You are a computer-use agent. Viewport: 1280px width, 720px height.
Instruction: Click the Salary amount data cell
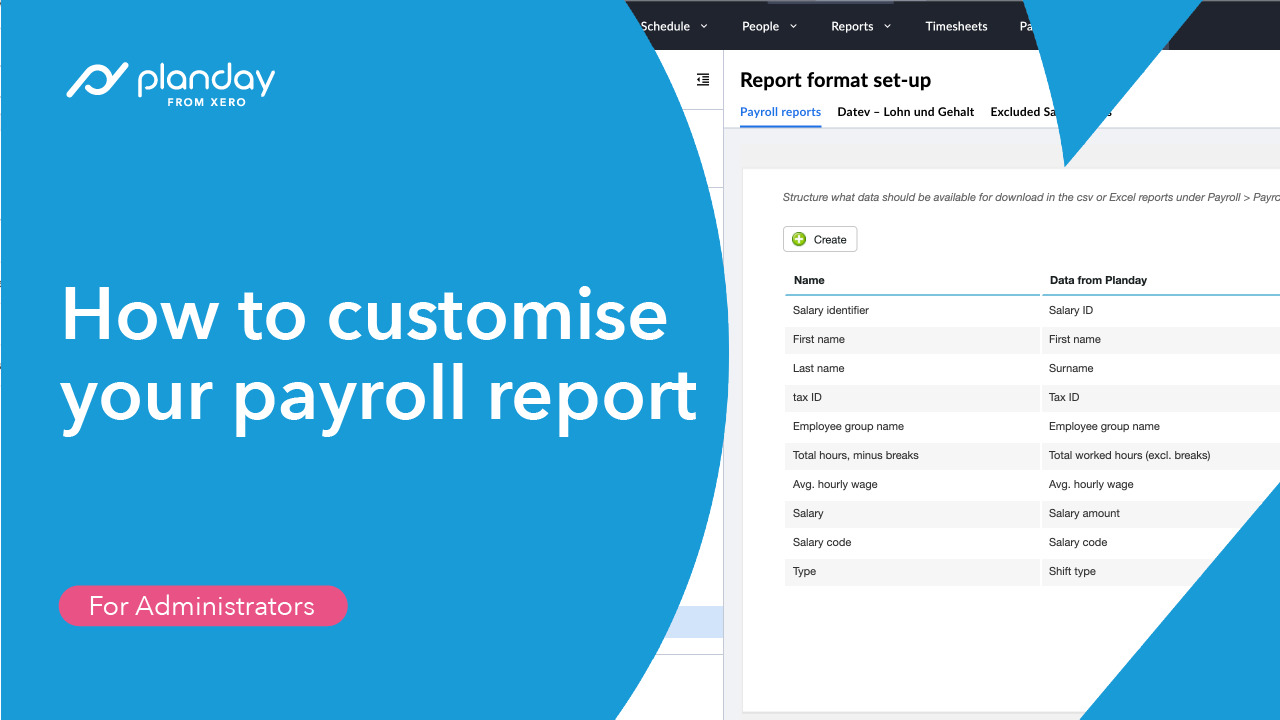coord(1084,513)
